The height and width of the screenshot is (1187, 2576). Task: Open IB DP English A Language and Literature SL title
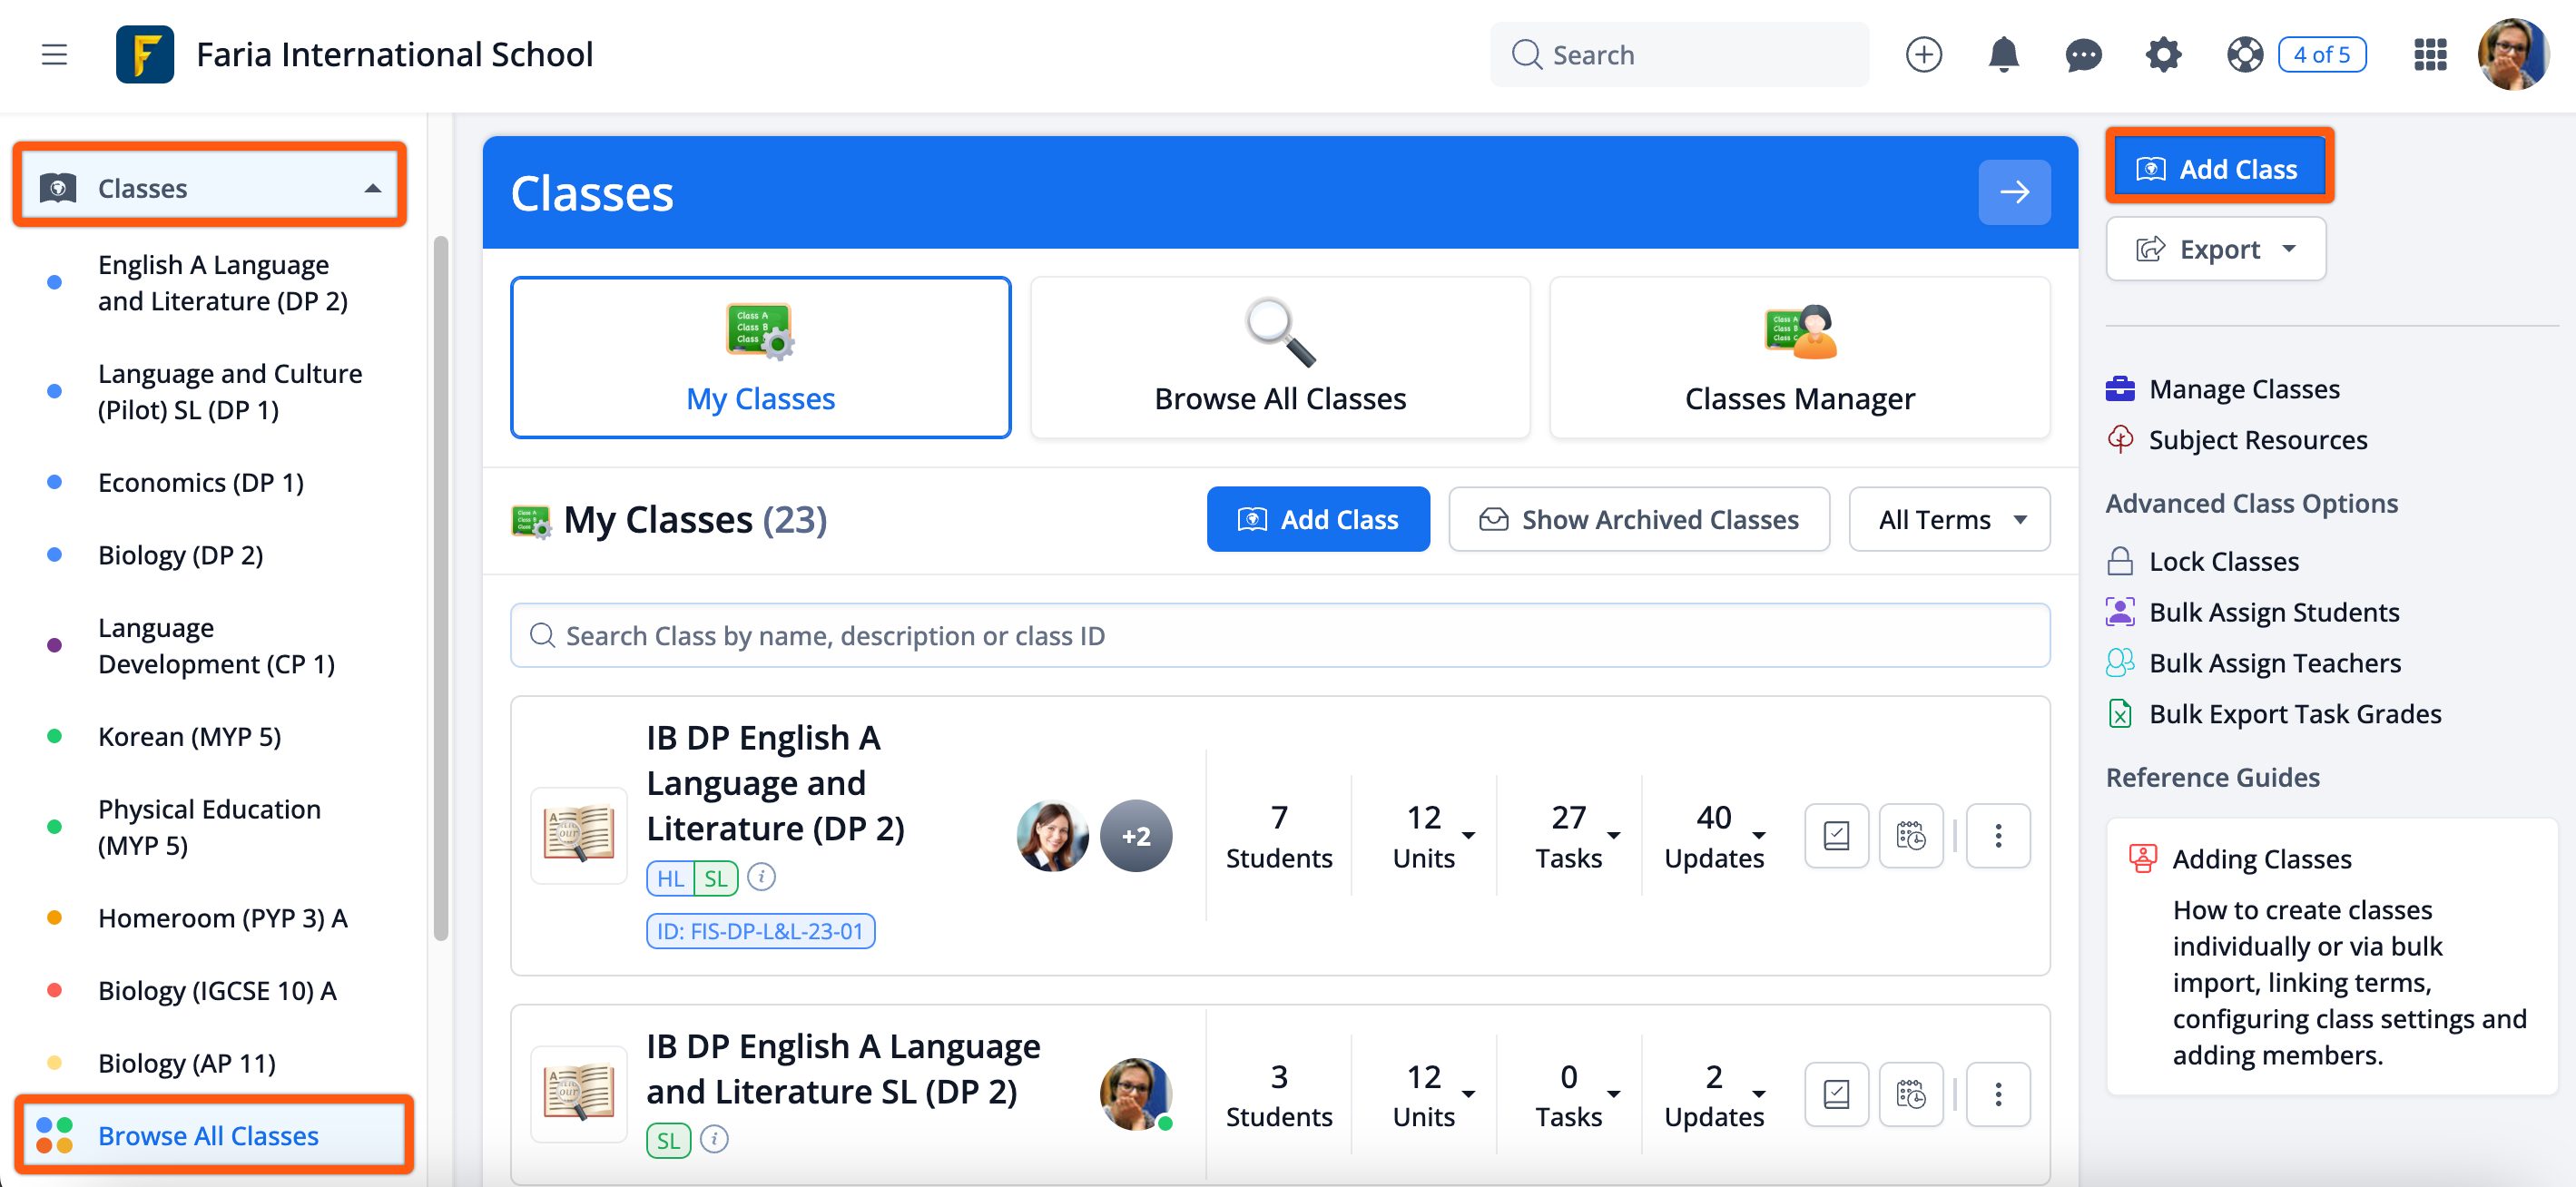coord(843,1068)
